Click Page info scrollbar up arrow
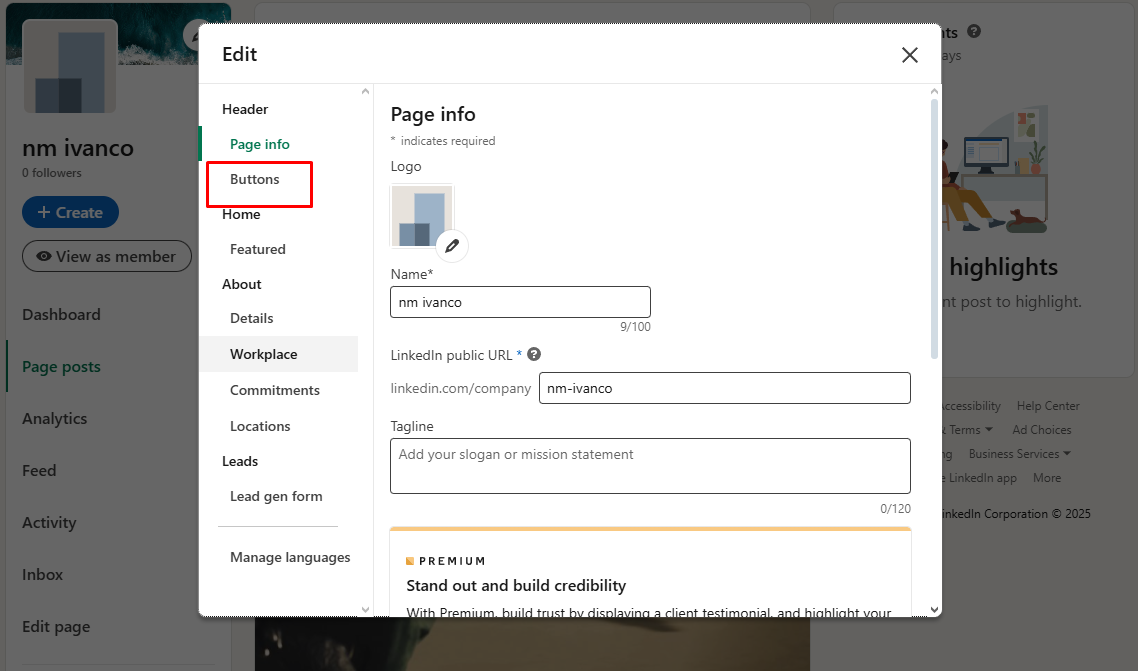1138x671 pixels. click(x=934, y=91)
